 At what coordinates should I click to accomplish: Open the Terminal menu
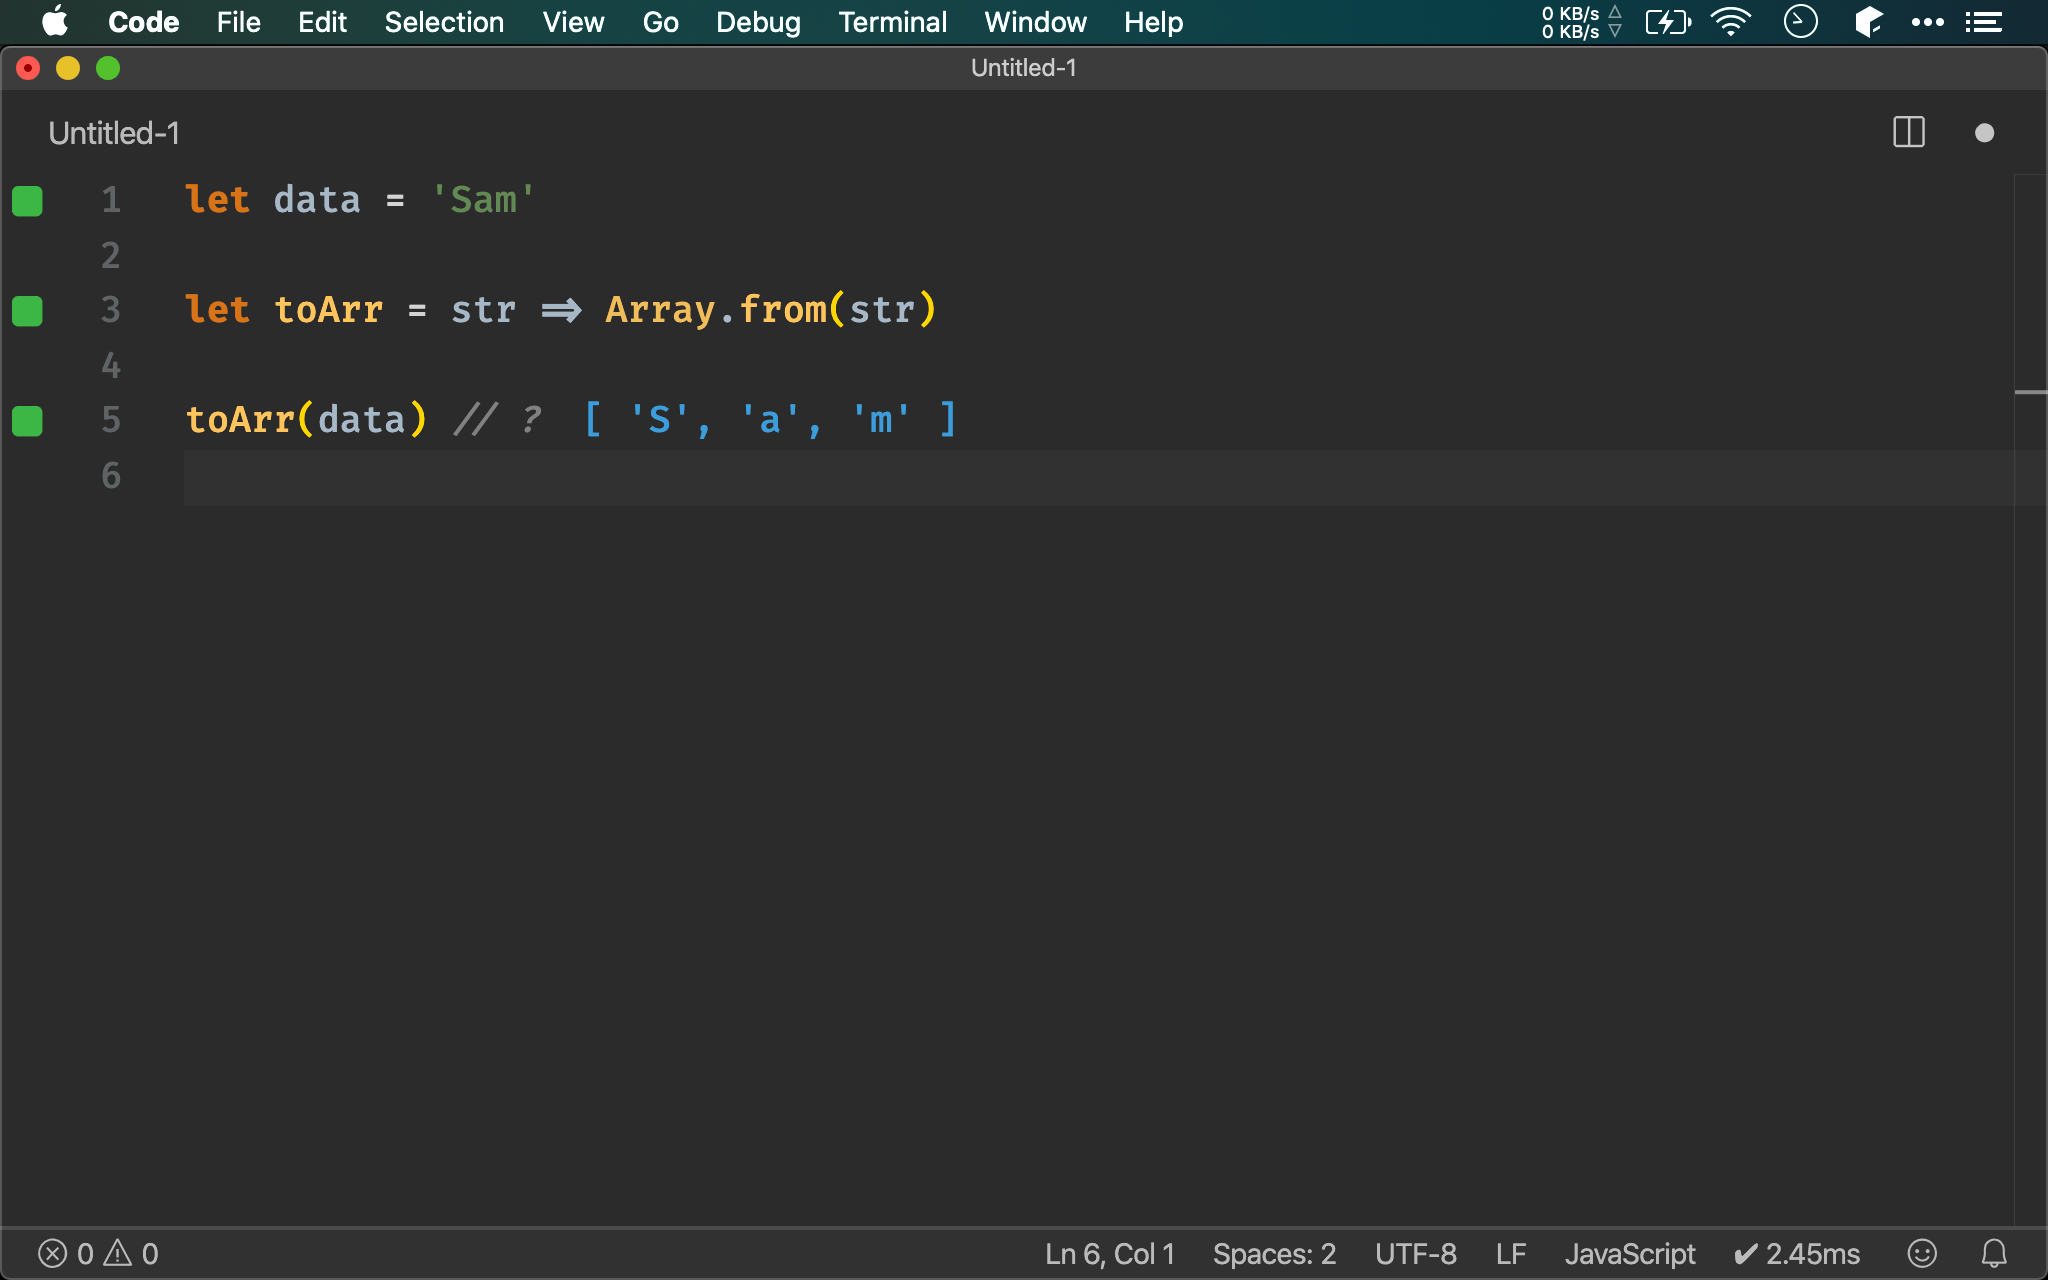click(892, 22)
